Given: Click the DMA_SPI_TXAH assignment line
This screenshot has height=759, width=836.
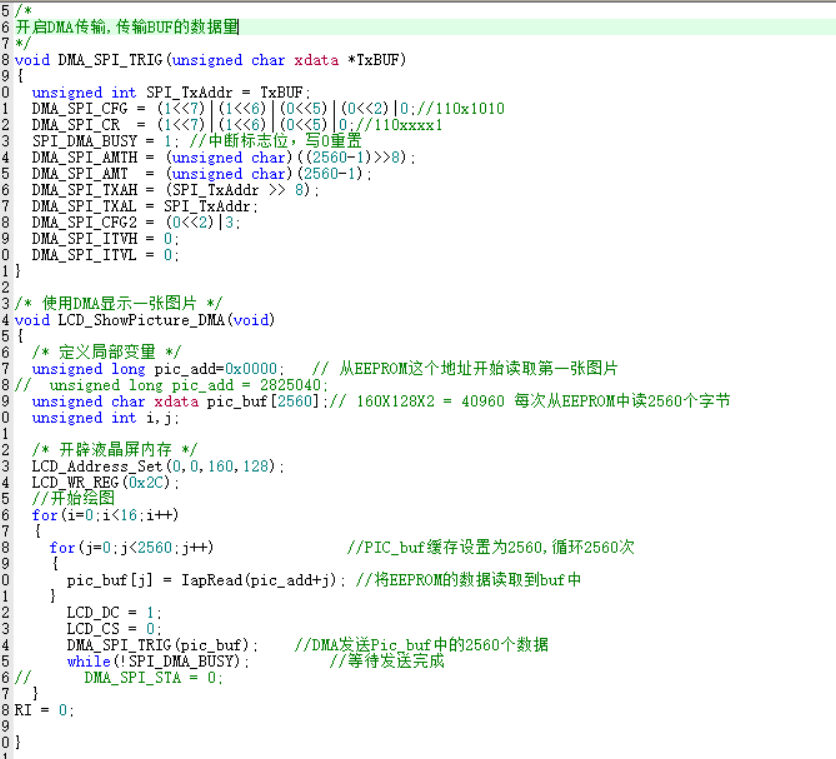Looking at the screenshot, I should pos(175,190).
